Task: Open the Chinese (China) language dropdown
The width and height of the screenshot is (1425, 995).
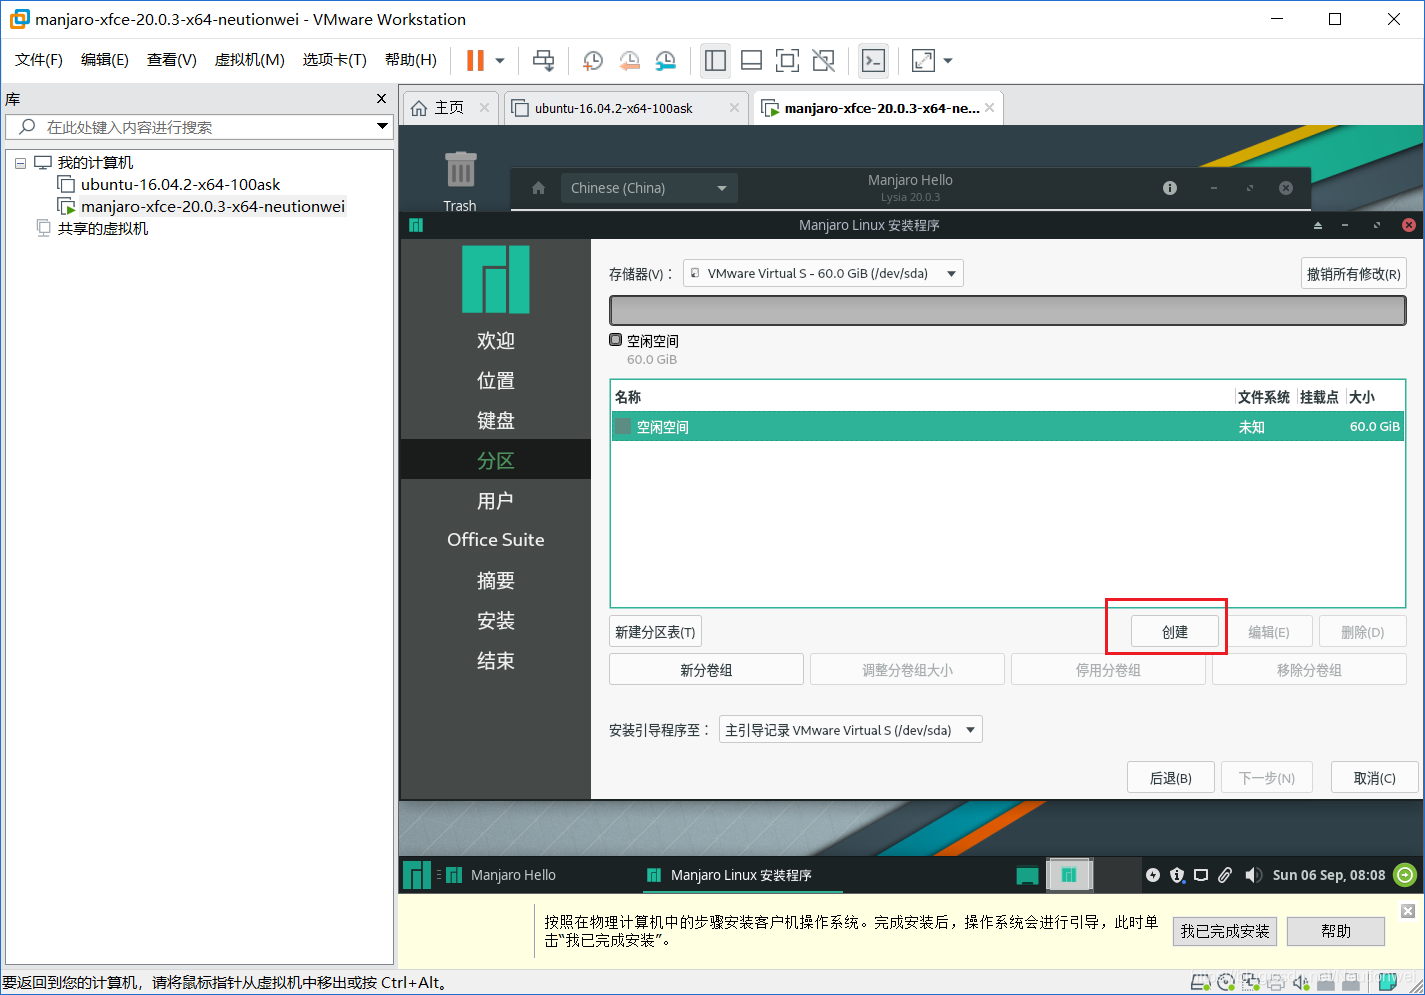Action: click(x=649, y=188)
